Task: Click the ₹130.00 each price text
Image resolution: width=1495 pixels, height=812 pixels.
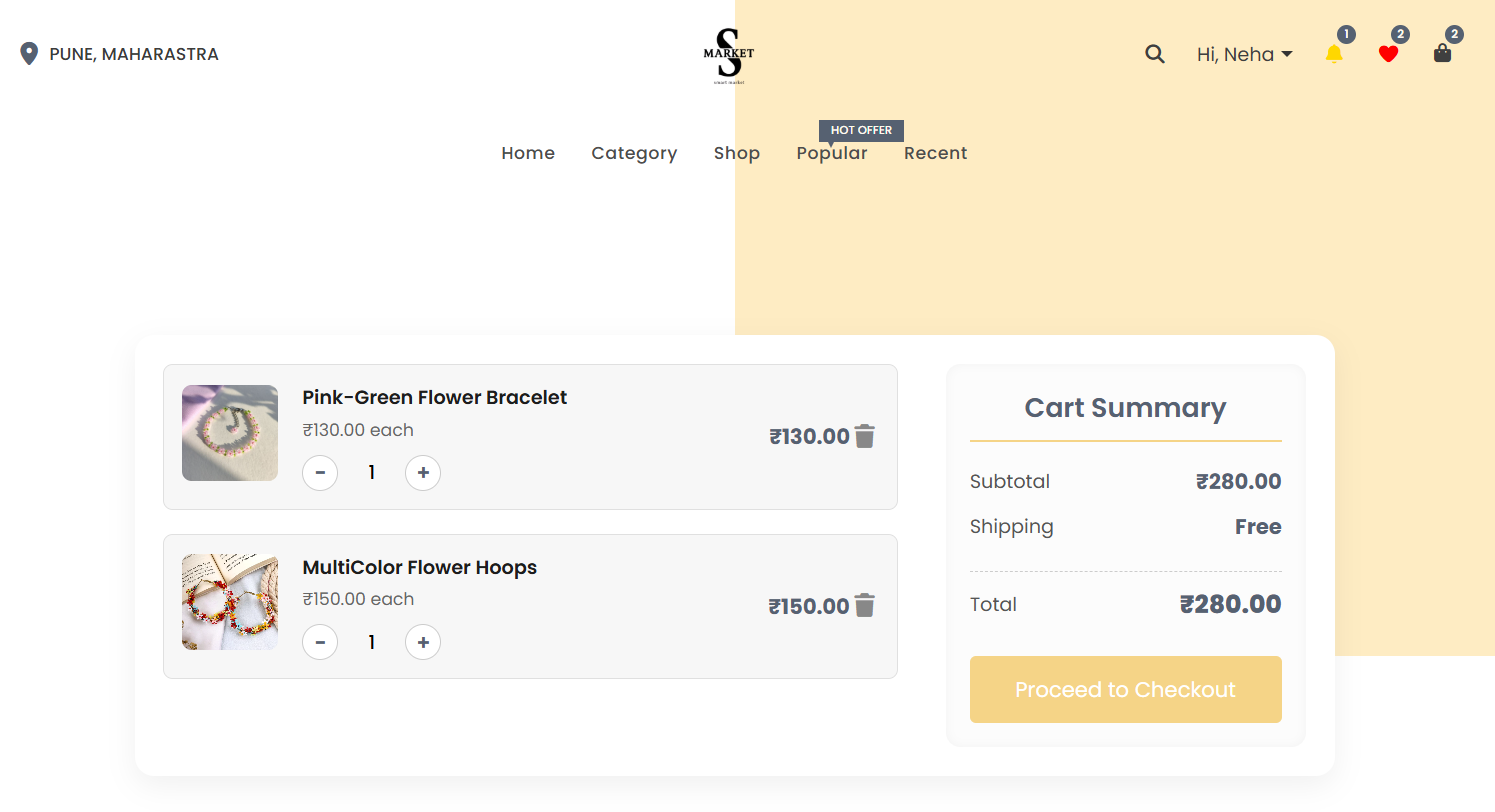Action: 358,430
